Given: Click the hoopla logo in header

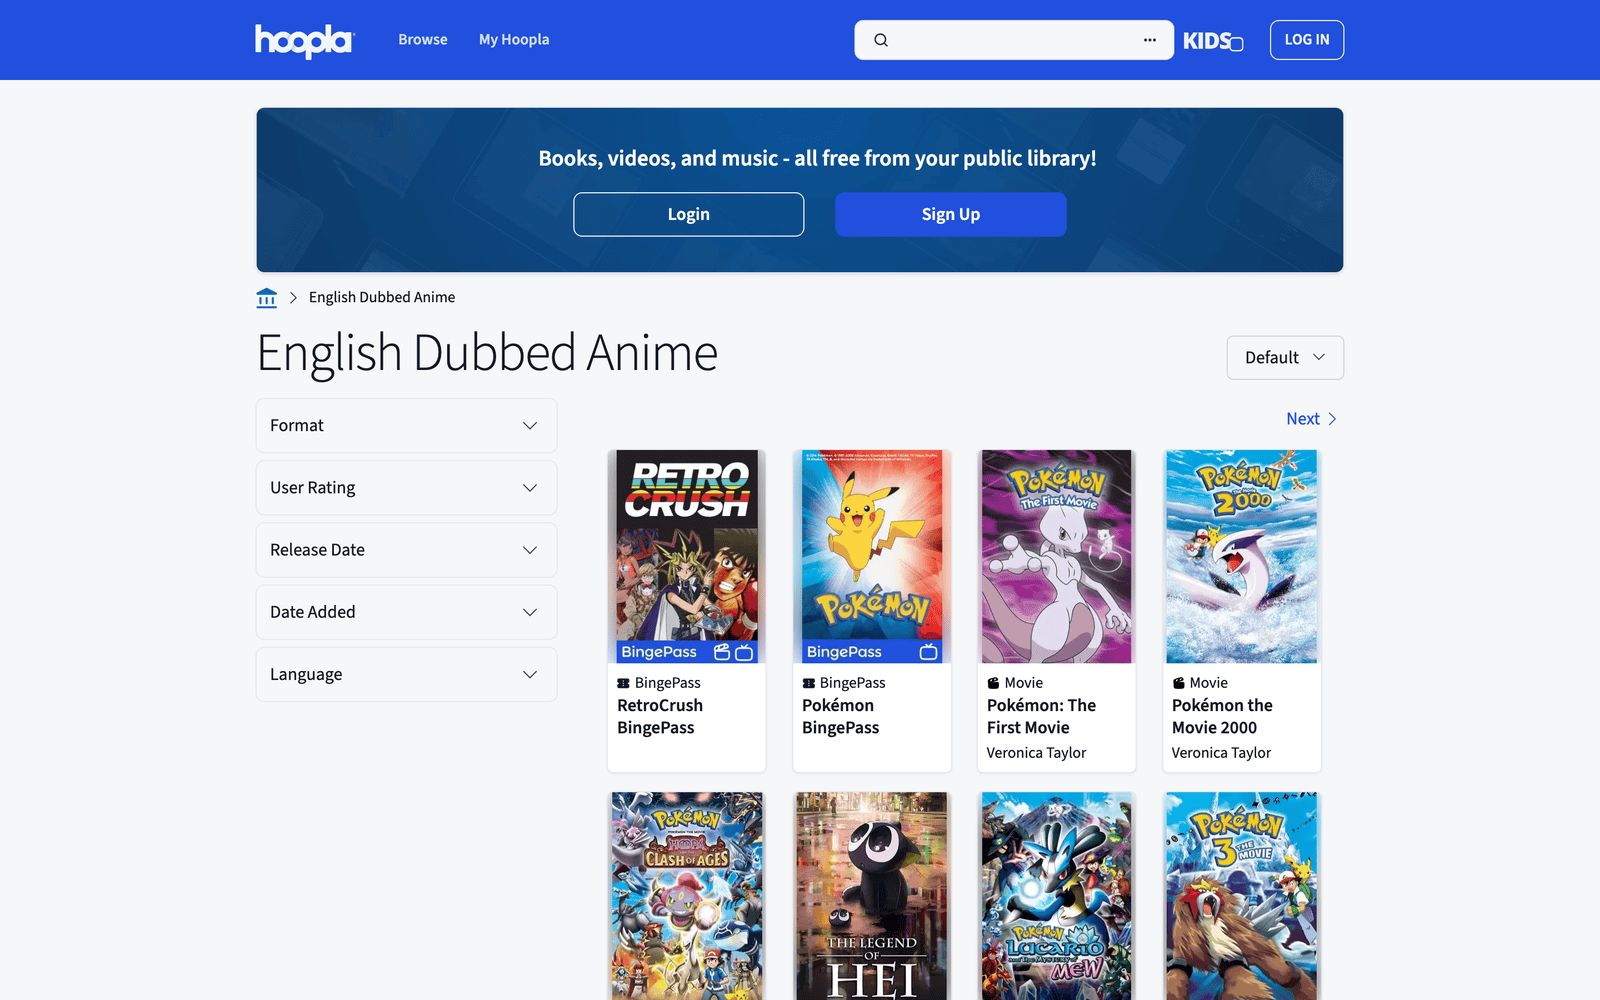Looking at the screenshot, I should tap(304, 41).
